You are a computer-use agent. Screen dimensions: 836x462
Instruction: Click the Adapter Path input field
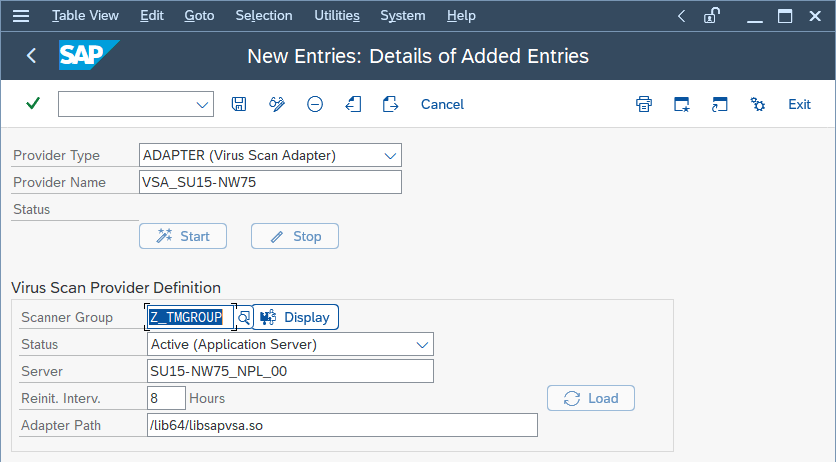[342, 425]
